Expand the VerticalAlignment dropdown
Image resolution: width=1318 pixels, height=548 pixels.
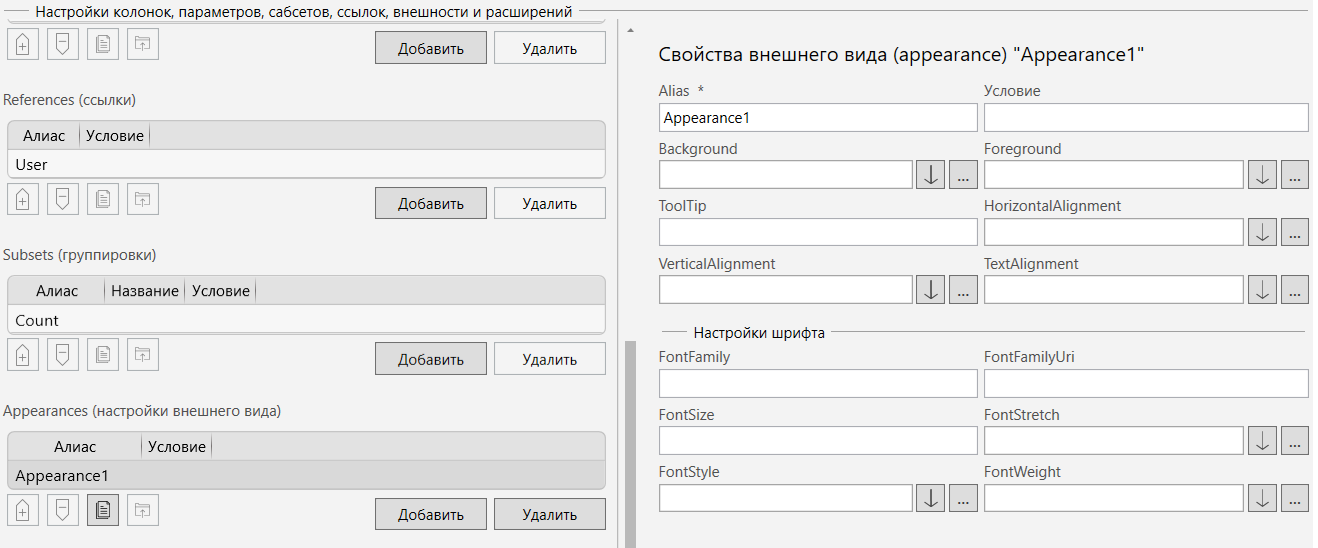930,290
